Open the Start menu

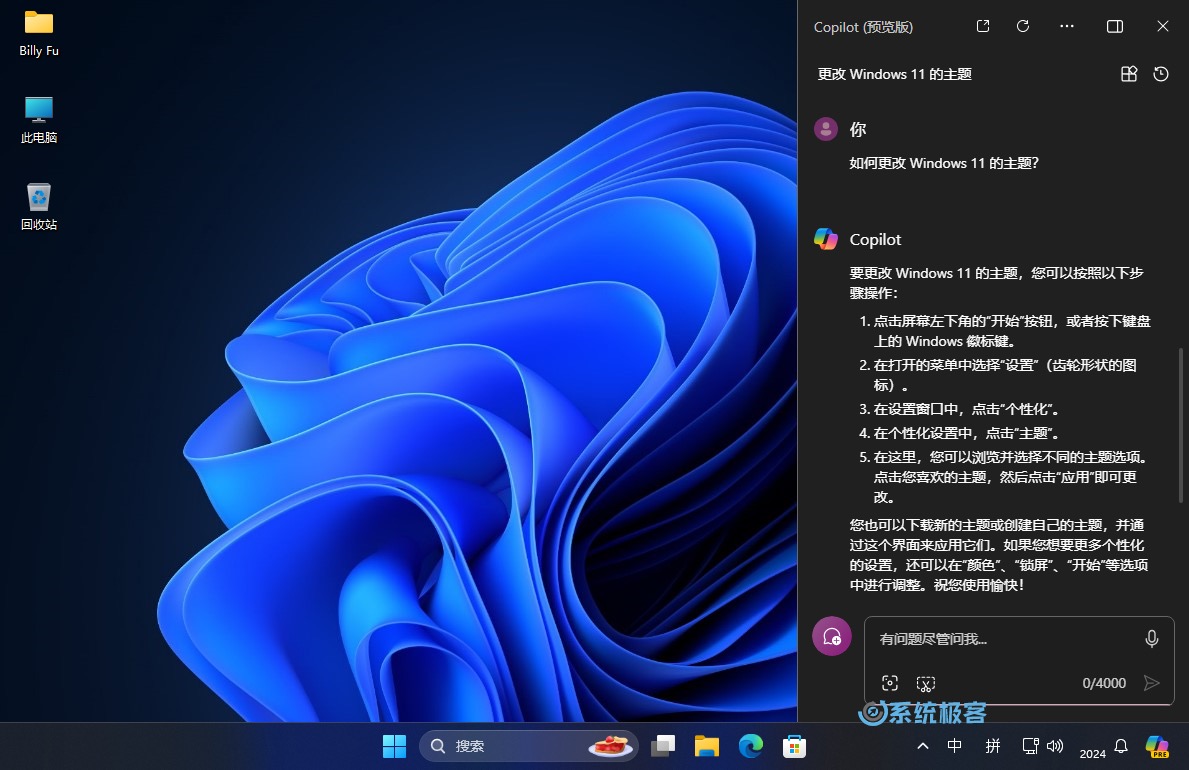point(394,746)
